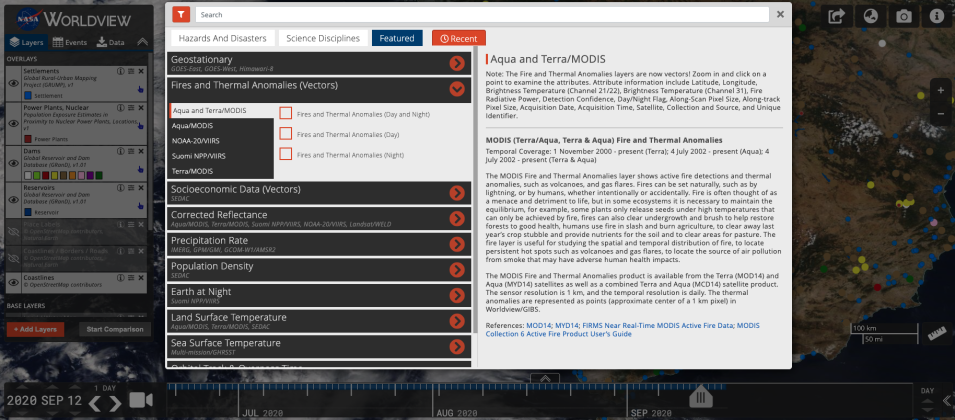This screenshot has width=955, height=420.
Task: Click the layer Search input field
Action: click(x=482, y=15)
